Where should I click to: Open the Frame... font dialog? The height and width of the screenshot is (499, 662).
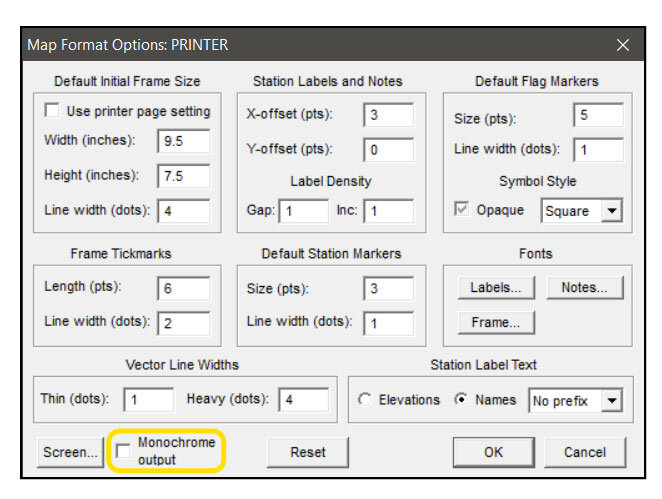click(x=496, y=323)
